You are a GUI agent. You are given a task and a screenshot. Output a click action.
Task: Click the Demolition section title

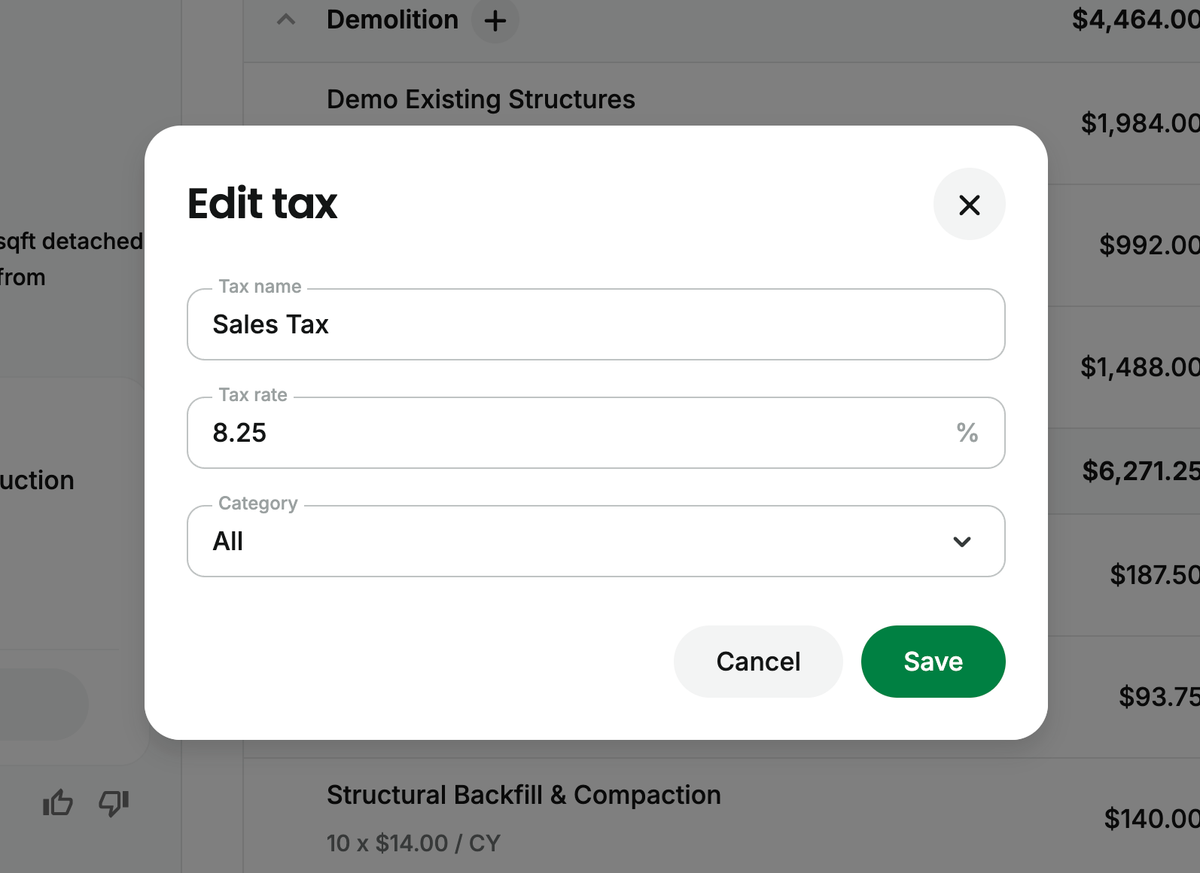pyautogui.click(x=392, y=20)
